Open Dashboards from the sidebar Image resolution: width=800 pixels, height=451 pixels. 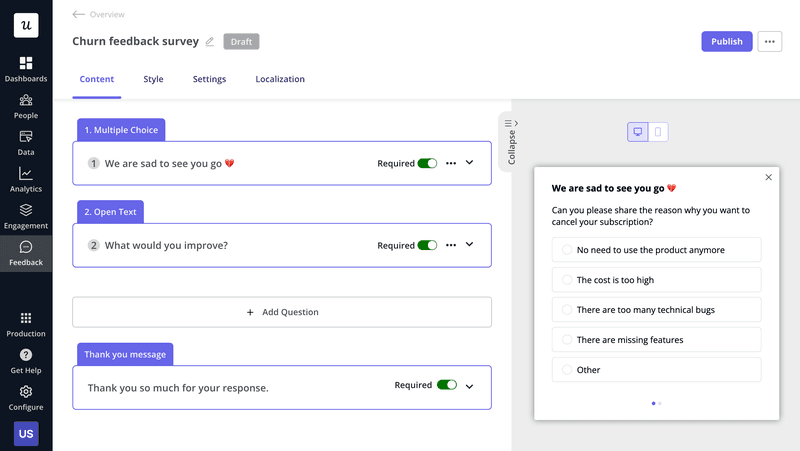26,69
